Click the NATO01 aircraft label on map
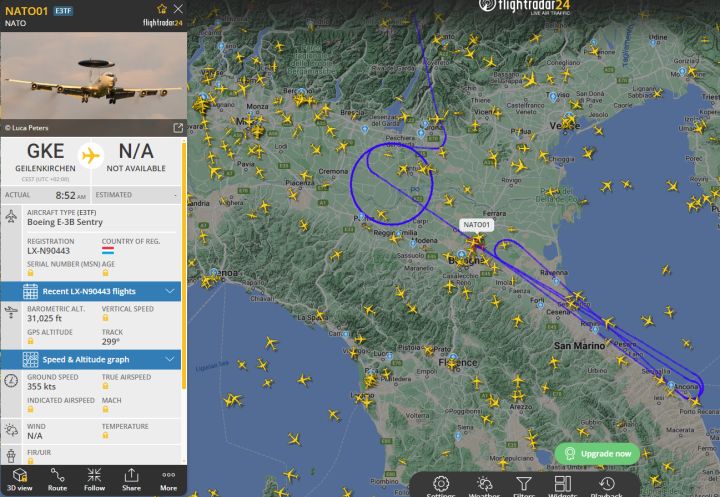This screenshot has height=497, width=720. [476, 225]
